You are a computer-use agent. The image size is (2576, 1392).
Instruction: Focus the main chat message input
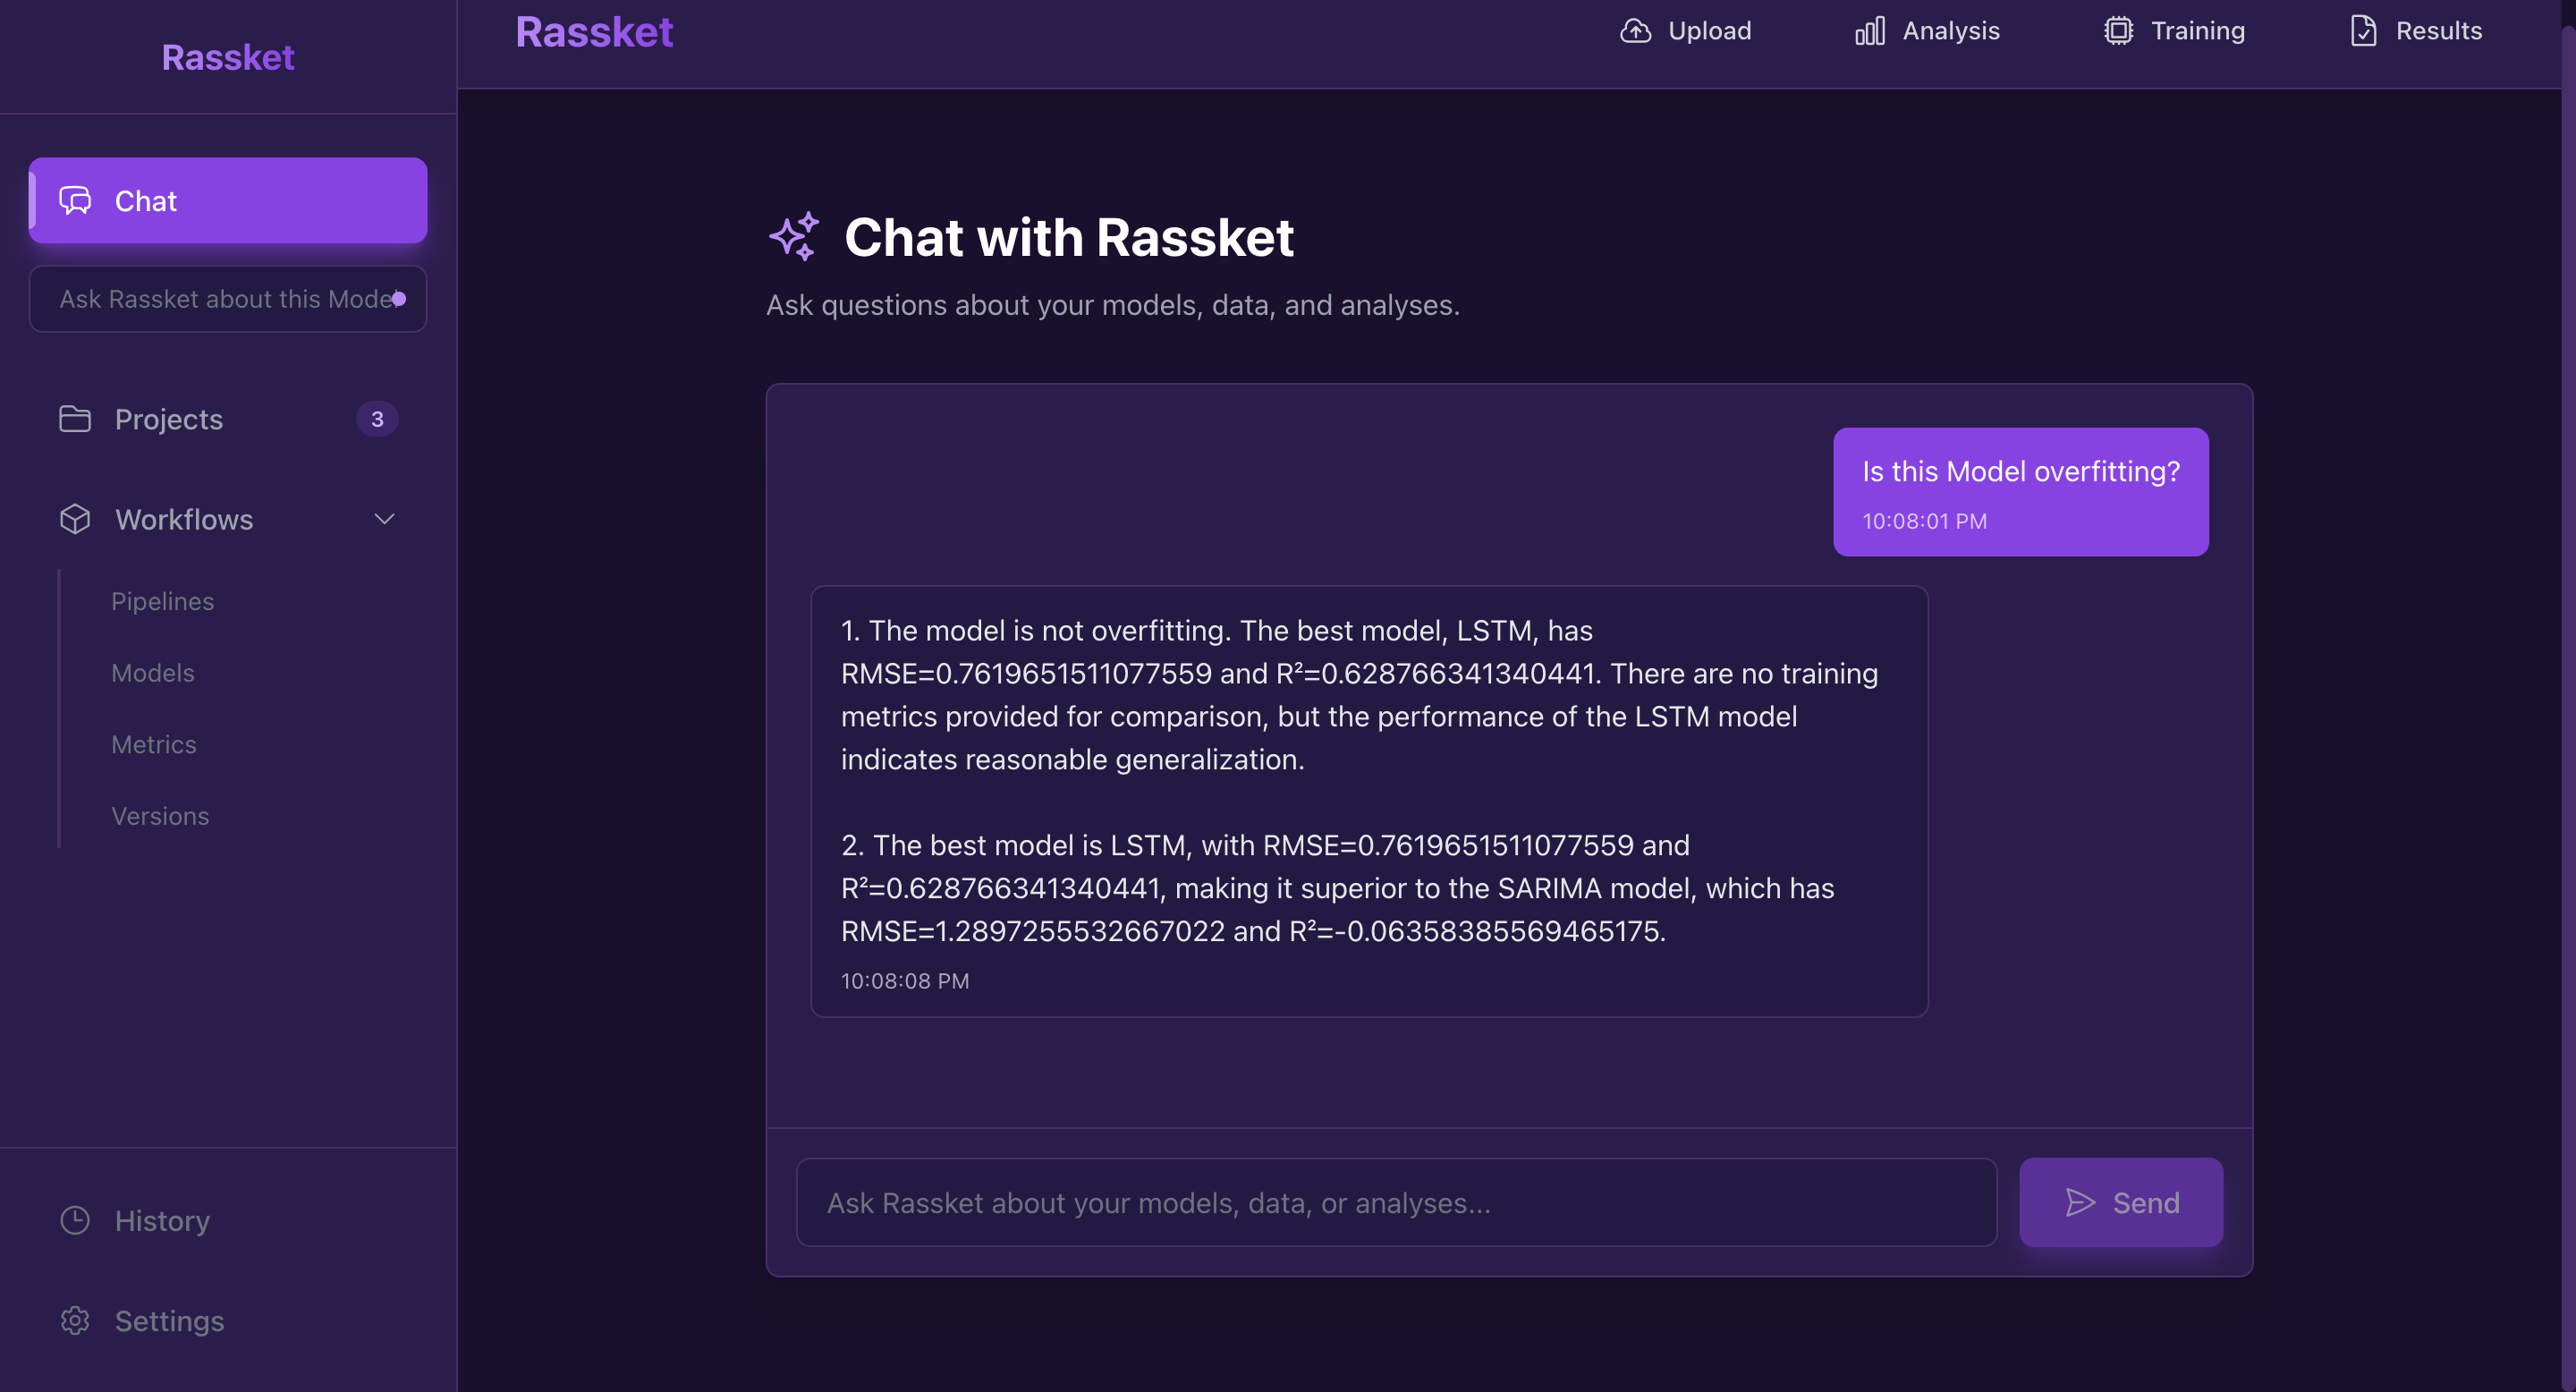click(1396, 1202)
